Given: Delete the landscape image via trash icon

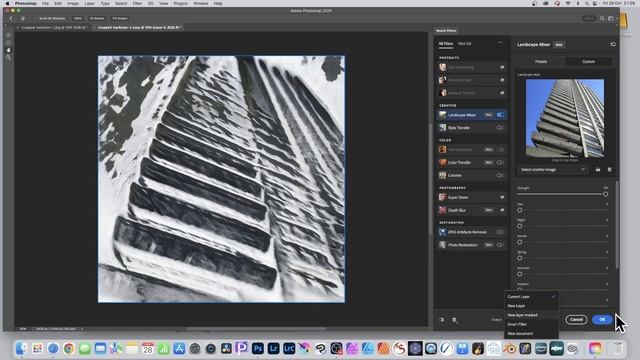Looking at the screenshot, I should [x=610, y=169].
